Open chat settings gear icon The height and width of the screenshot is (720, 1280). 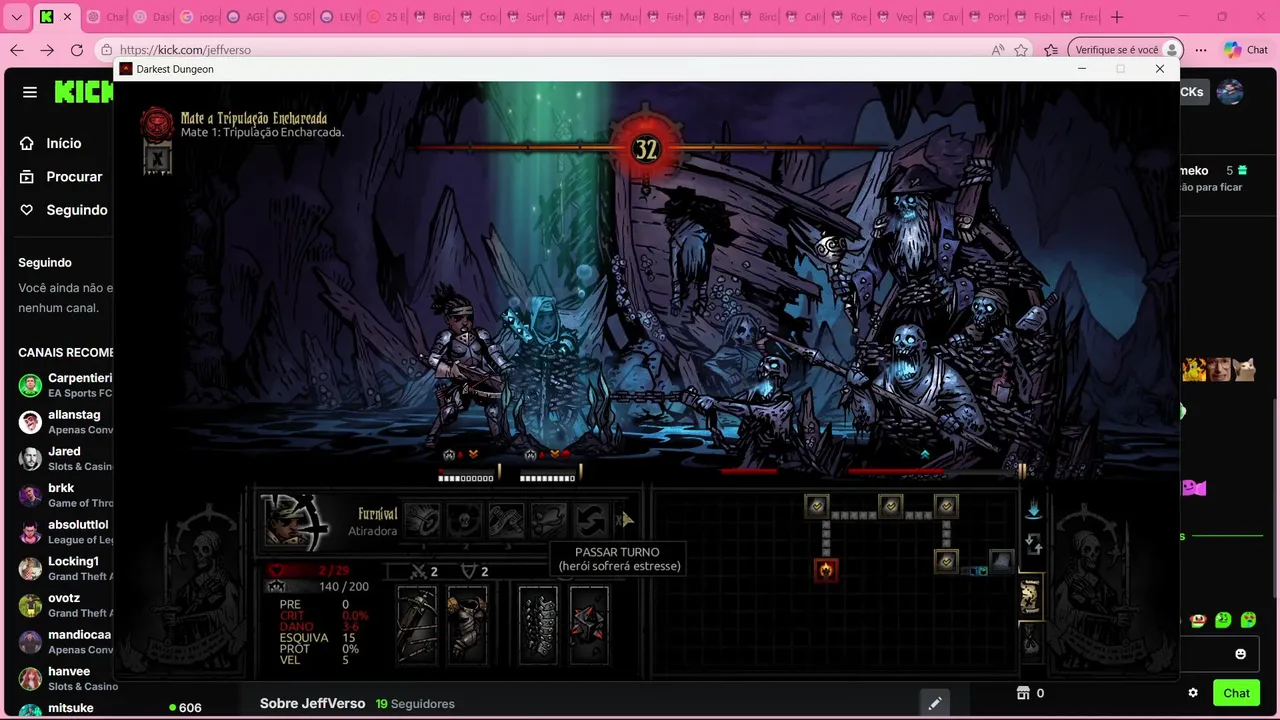click(x=1193, y=693)
